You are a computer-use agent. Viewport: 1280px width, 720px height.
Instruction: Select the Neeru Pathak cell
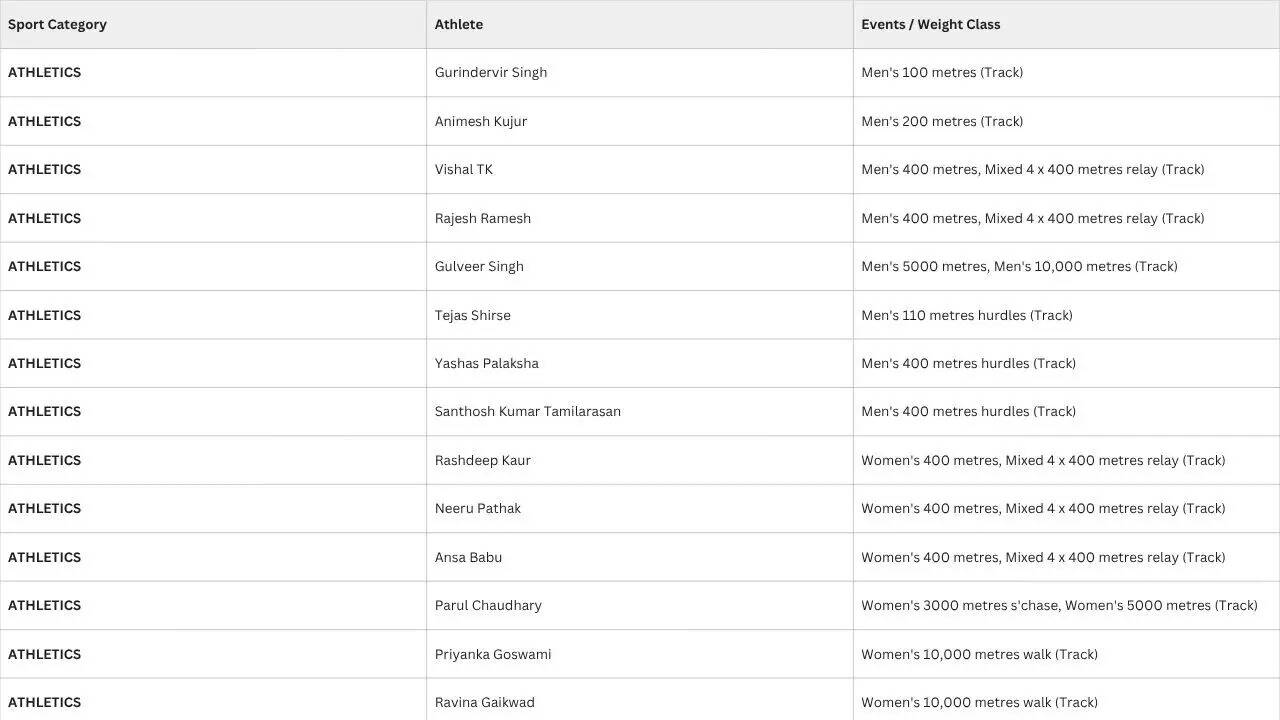pos(640,509)
